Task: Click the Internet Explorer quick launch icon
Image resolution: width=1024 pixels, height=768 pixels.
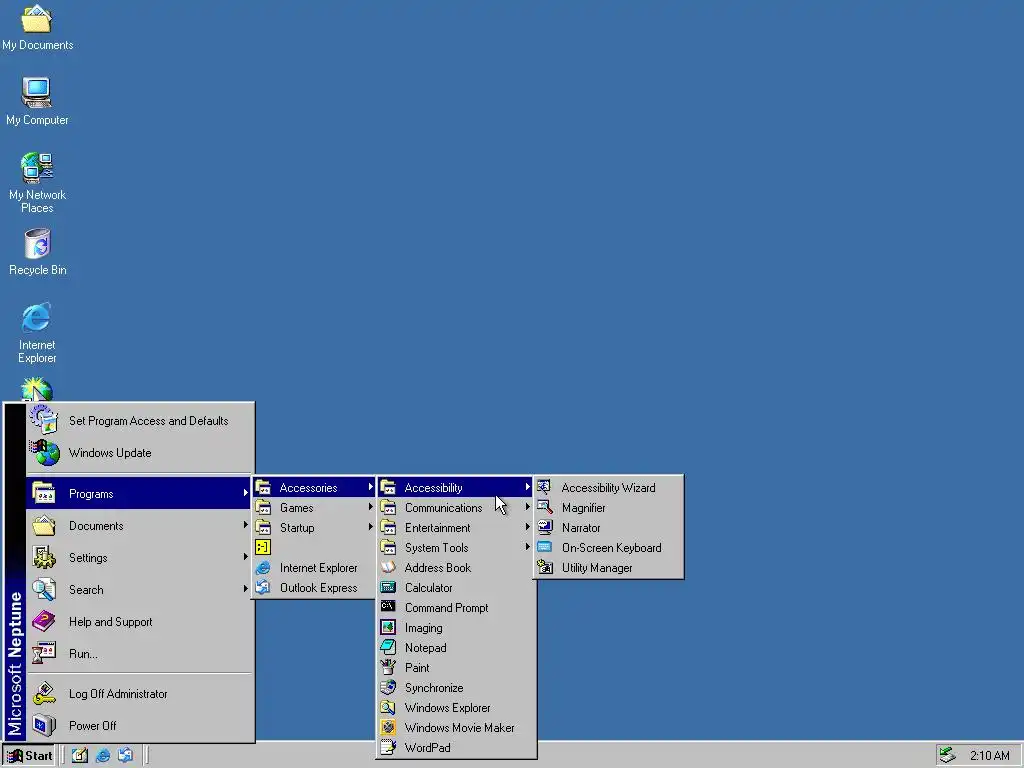Action: coord(103,756)
